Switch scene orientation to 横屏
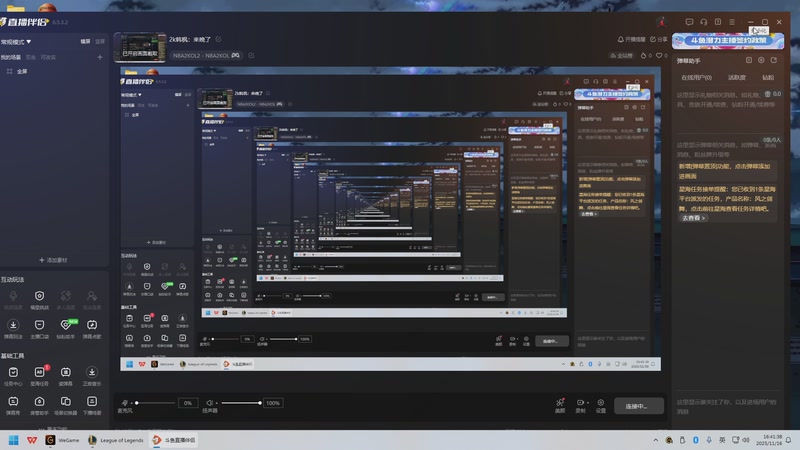Viewport: 800px width, 450px height. [x=85, y=41]
